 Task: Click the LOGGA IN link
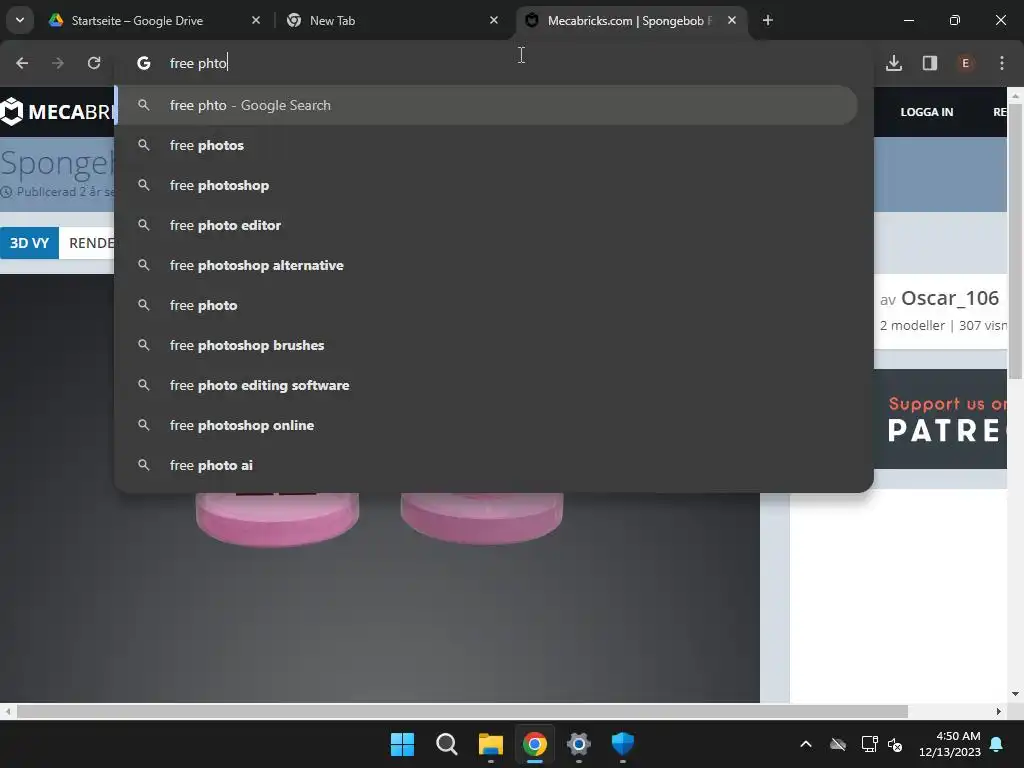coord(927,112)
